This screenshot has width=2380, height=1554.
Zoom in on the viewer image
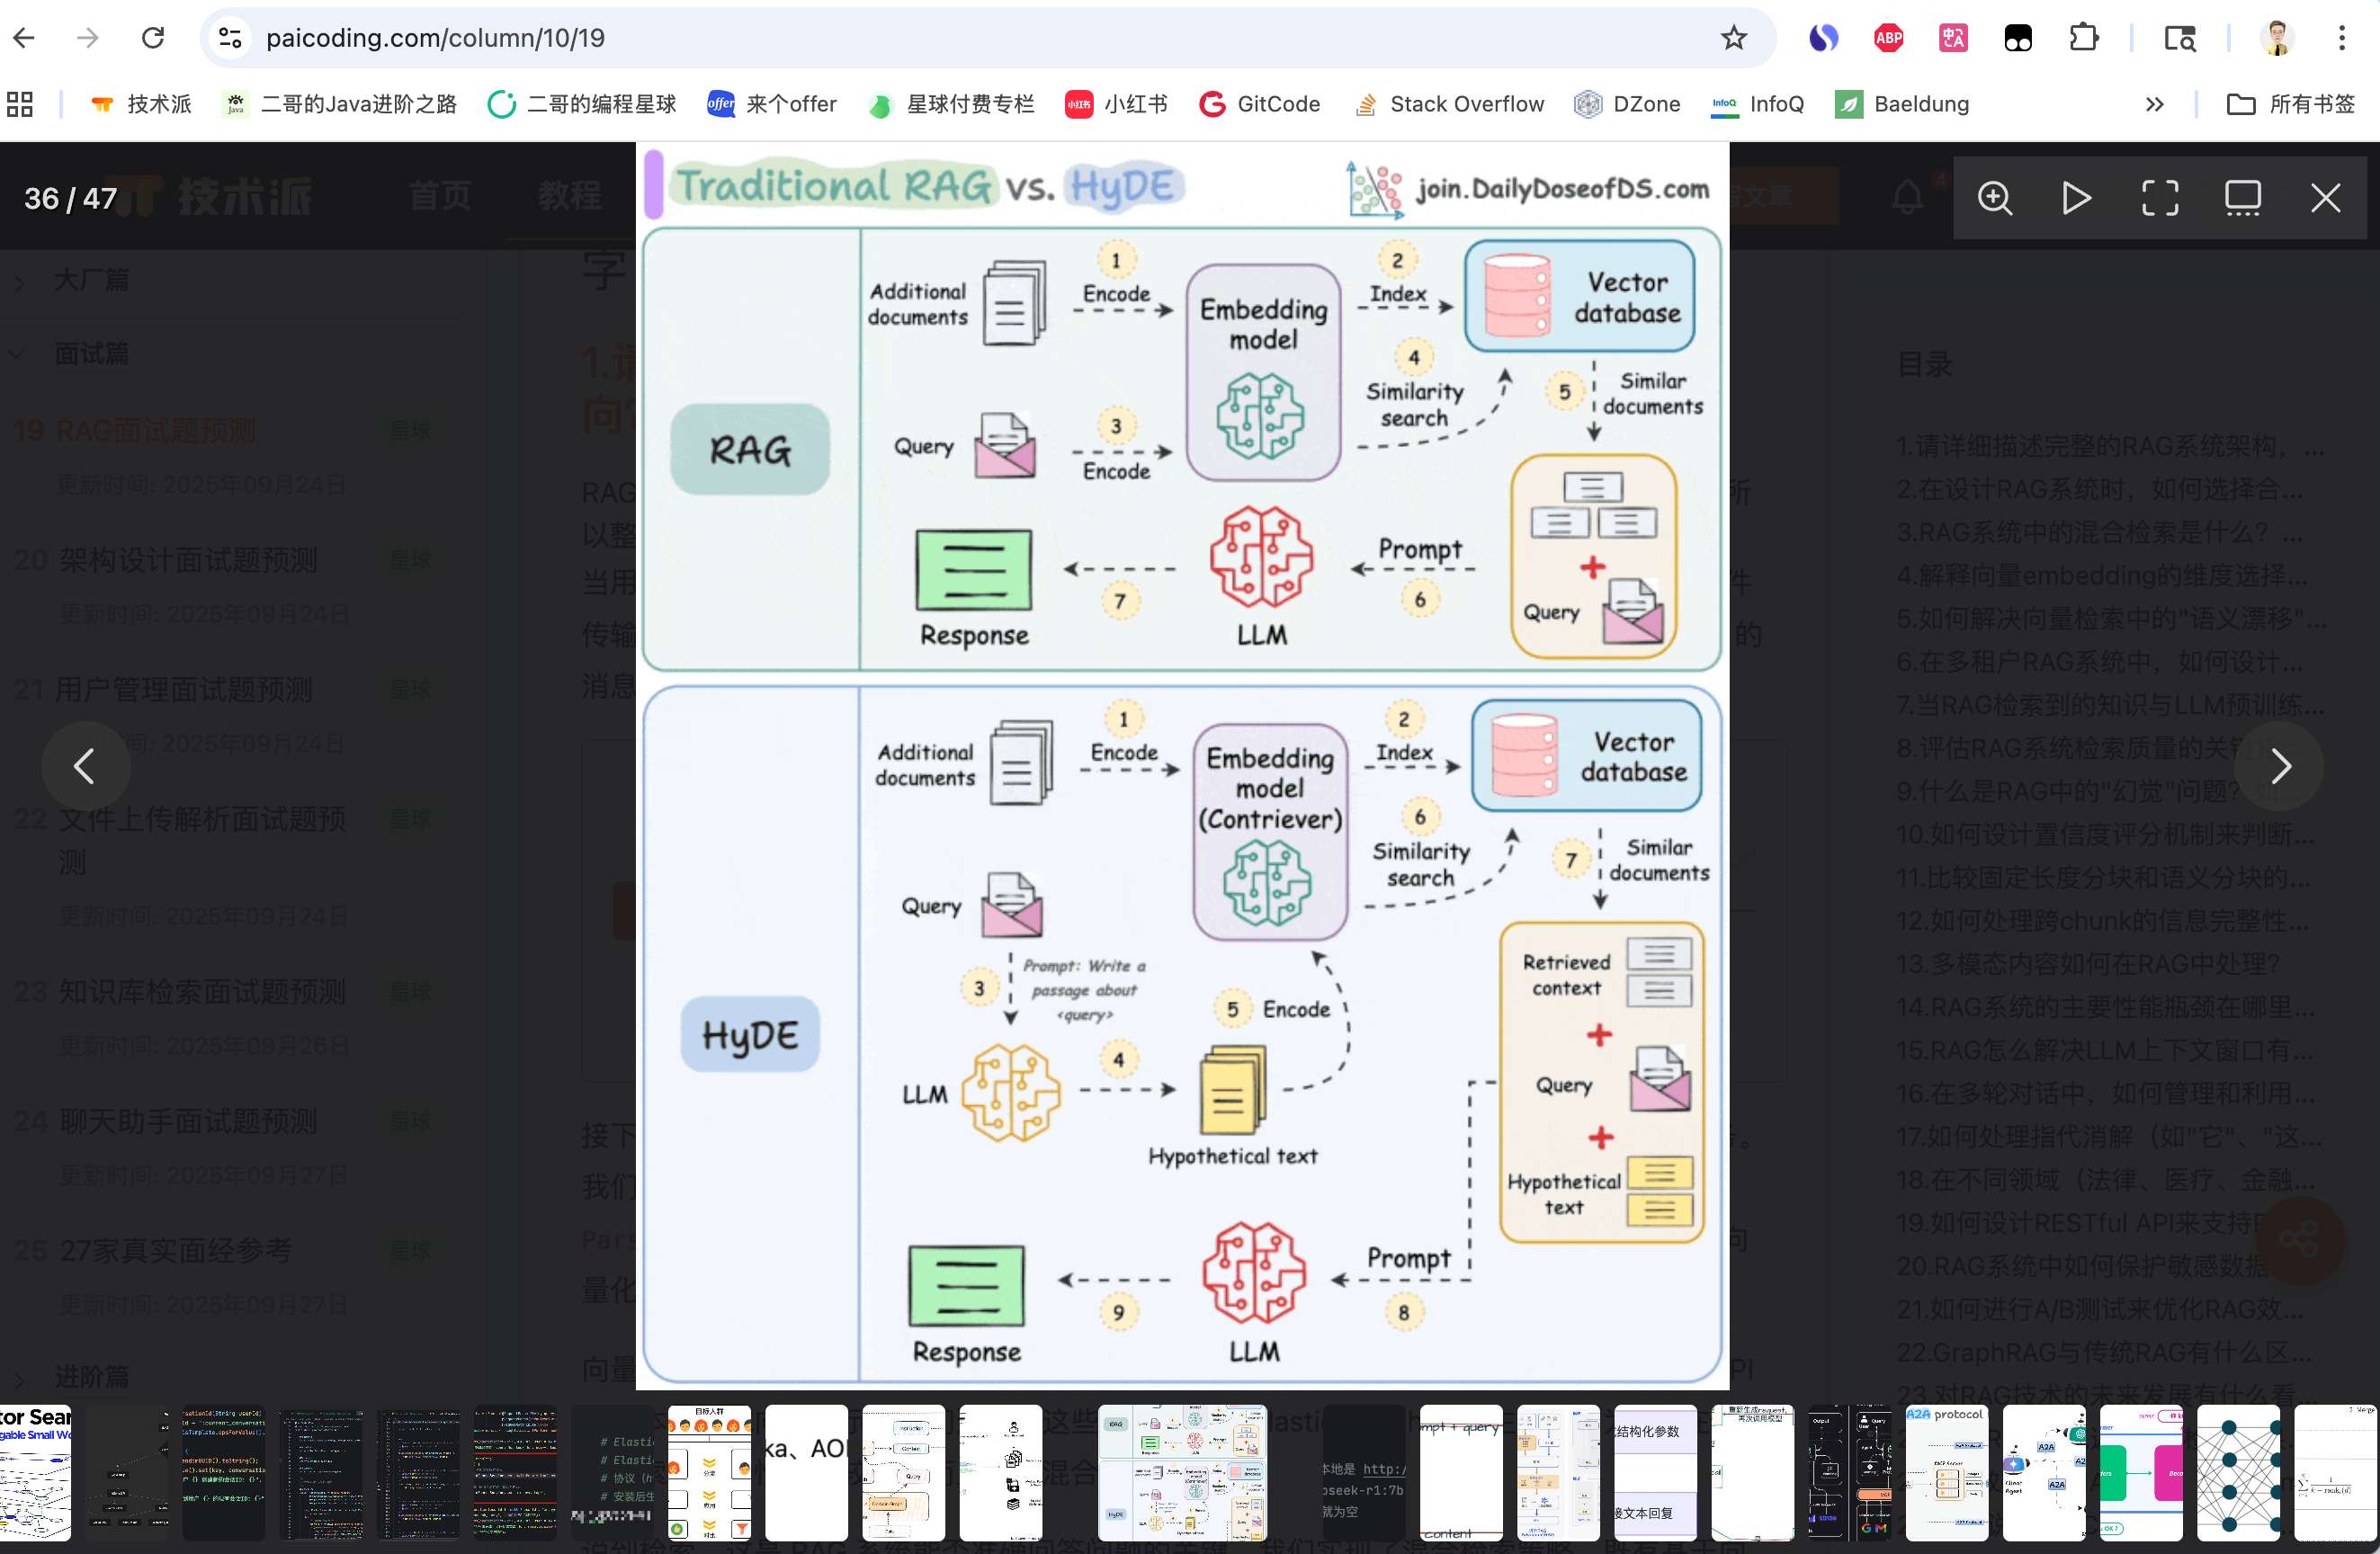pos(1994,197)
